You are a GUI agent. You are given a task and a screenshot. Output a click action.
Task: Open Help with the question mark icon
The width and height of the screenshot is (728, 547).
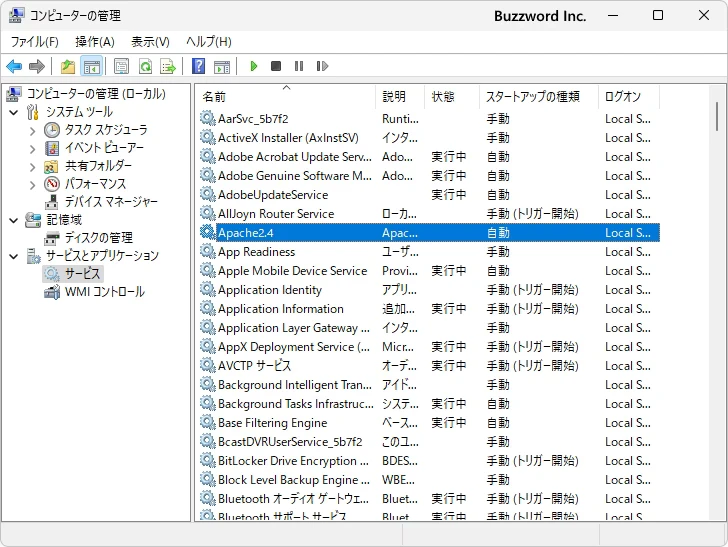tap(198, 67)
